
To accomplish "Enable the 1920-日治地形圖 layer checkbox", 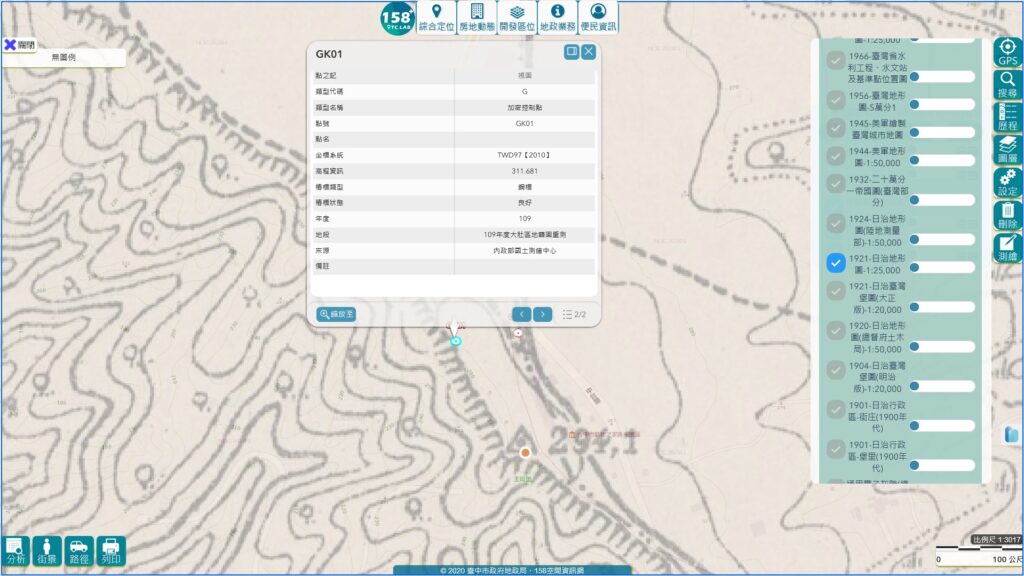I will click(835, 331).
